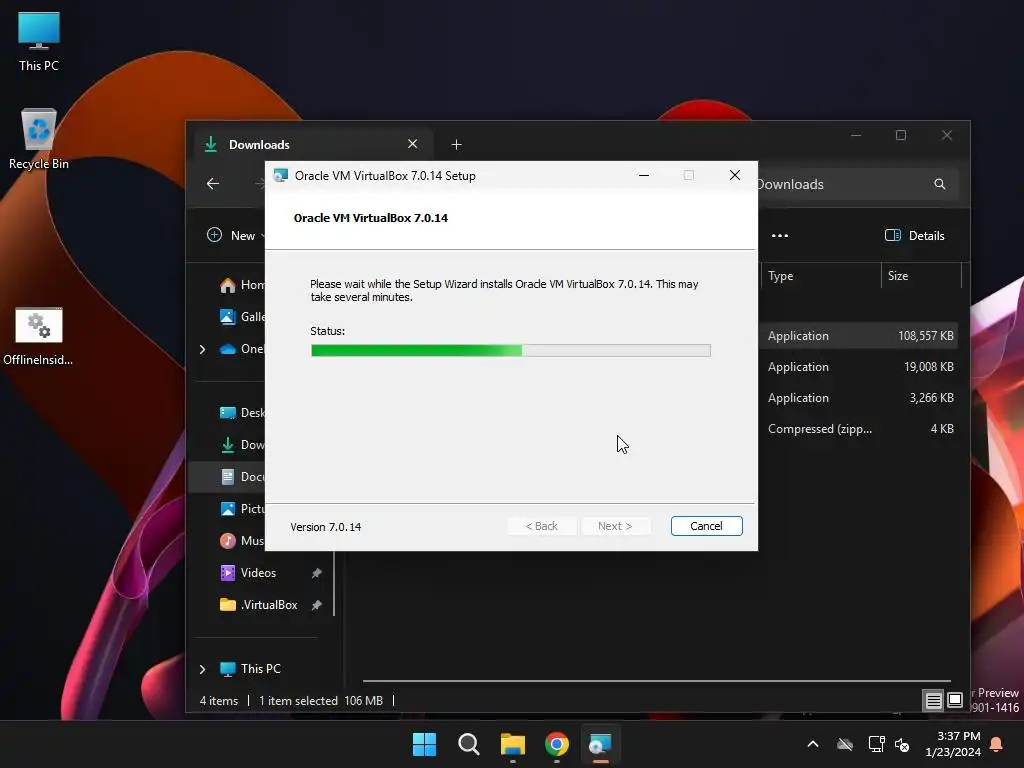
Task: Open Home in the navigation pane
Action: pos(242,285)
